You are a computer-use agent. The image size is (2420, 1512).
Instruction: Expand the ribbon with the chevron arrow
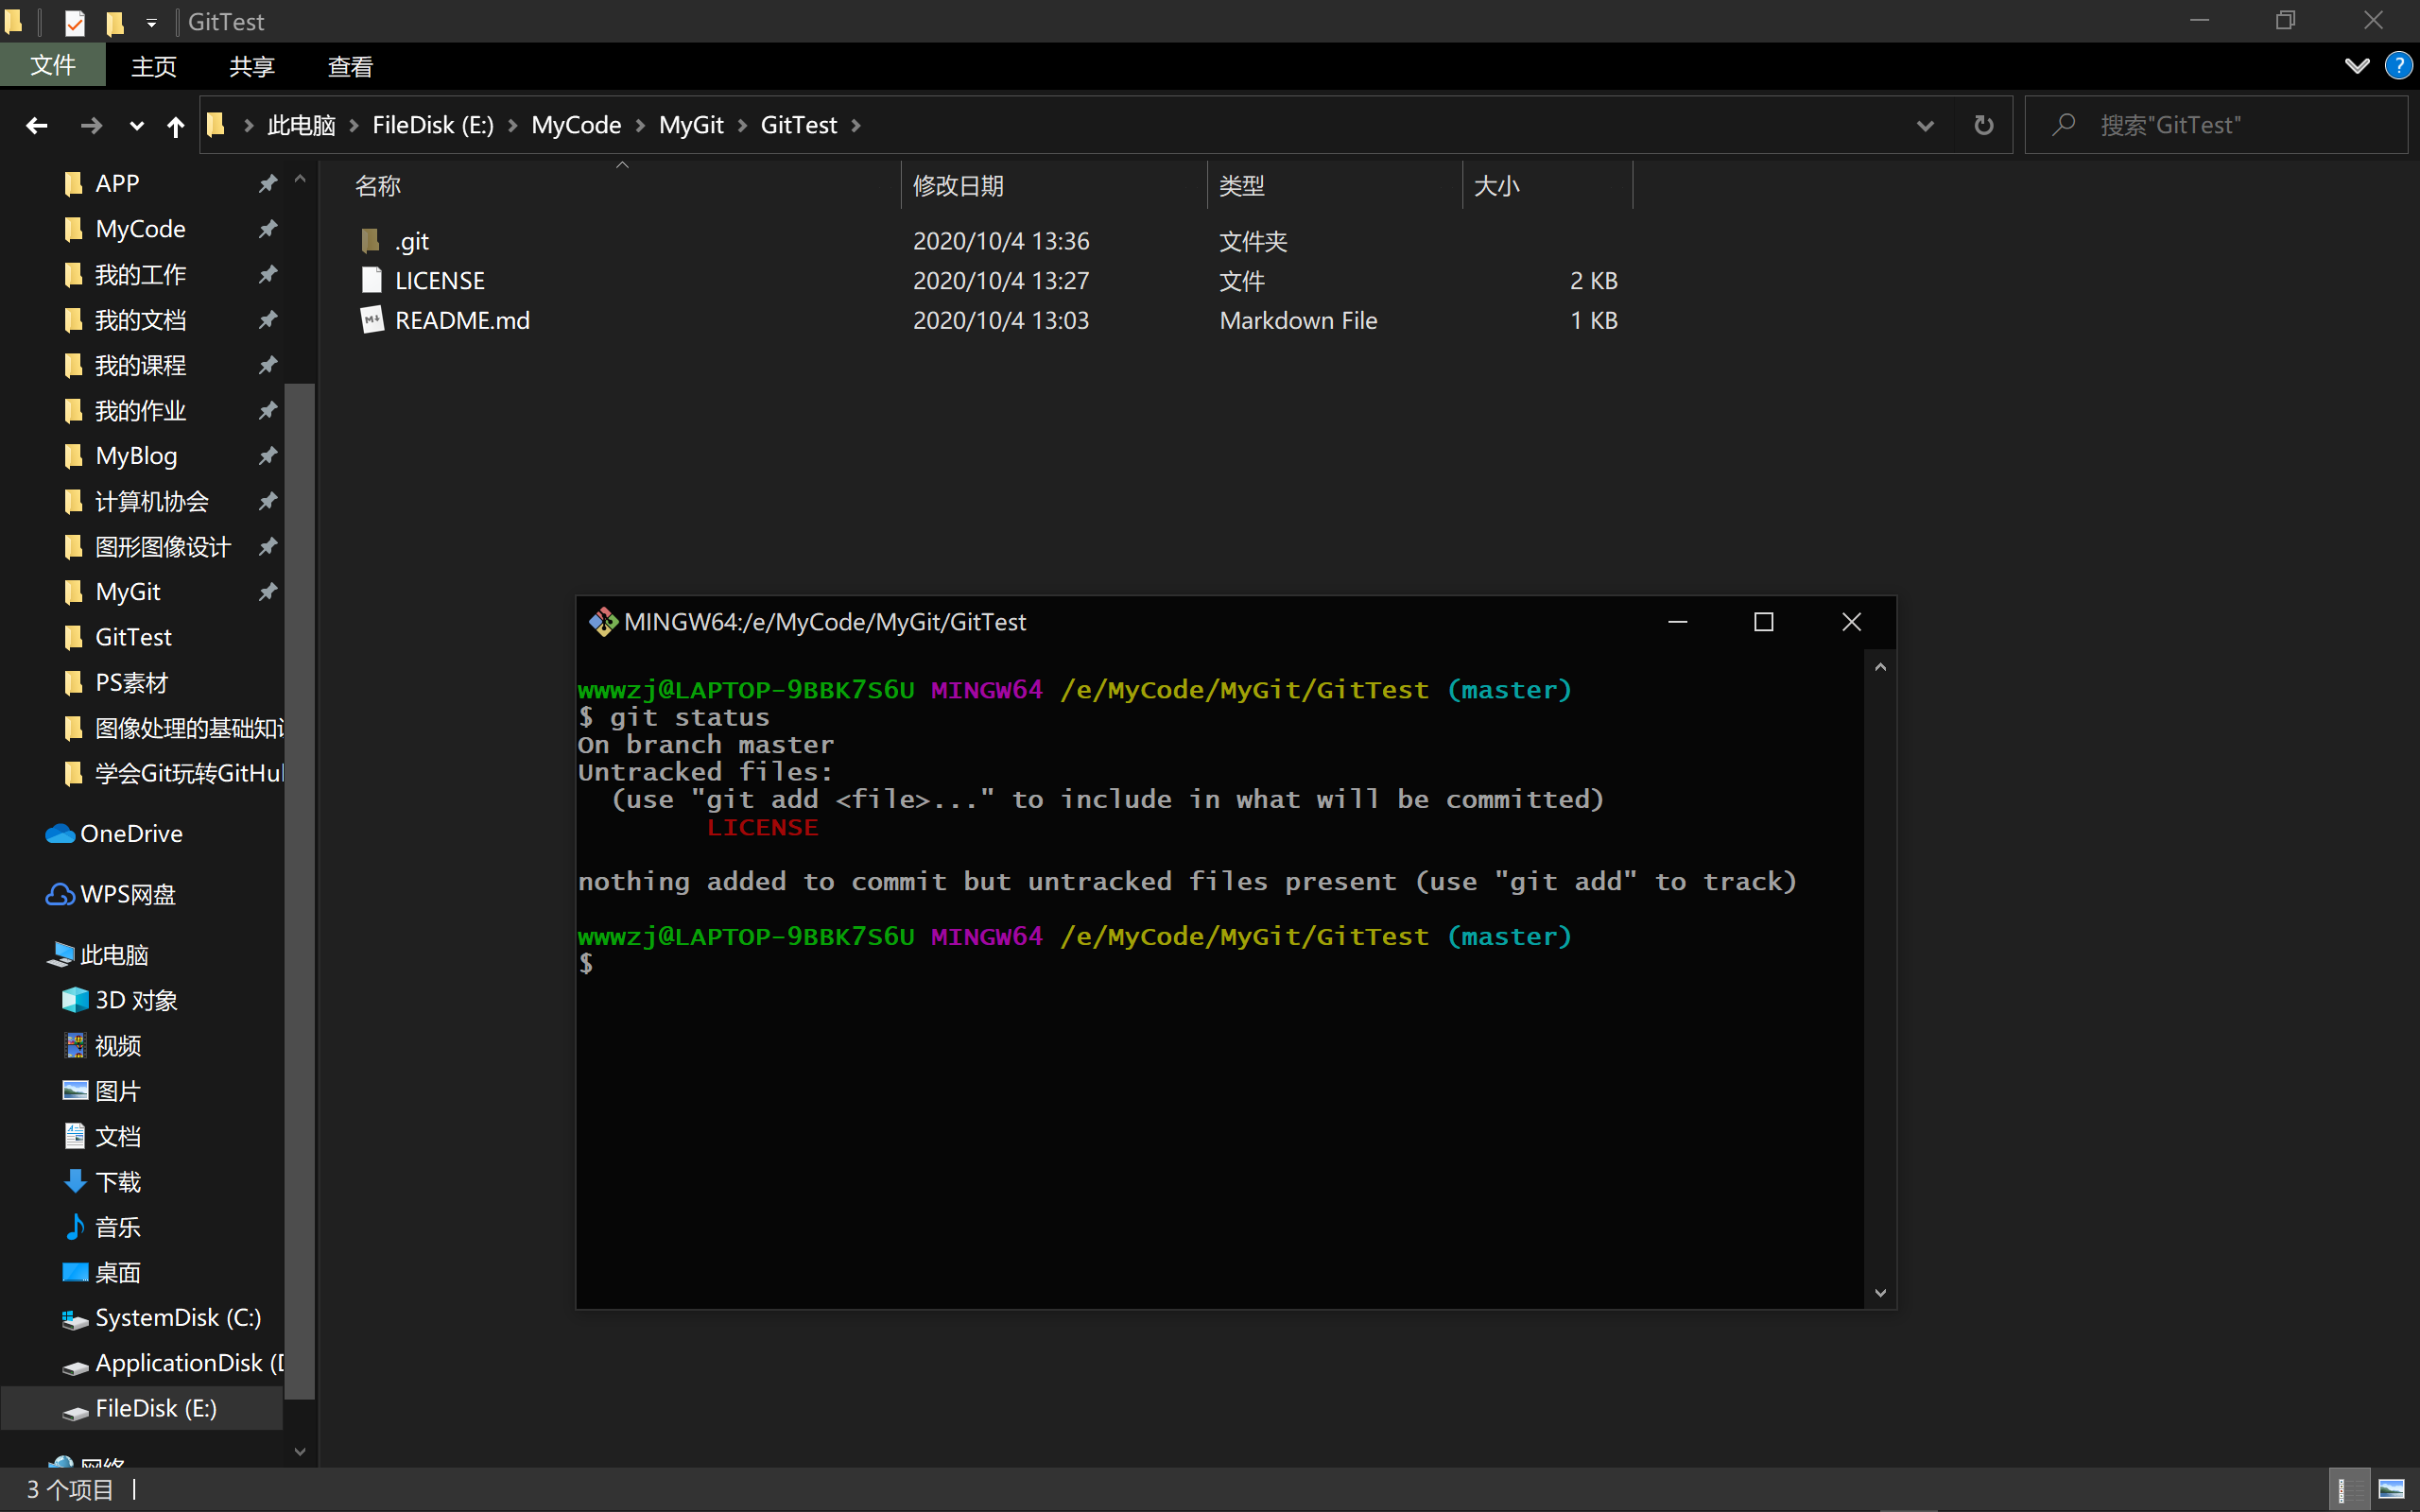(x=2357, y=66)
